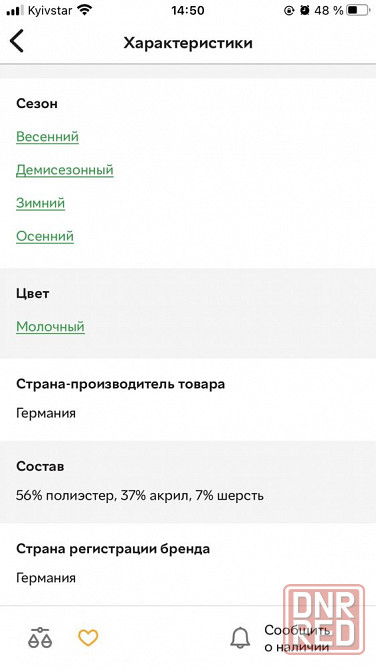Tap the Wi-Fi icon in status bar
The width and height of the screenshot is (376, 670).
85,10
